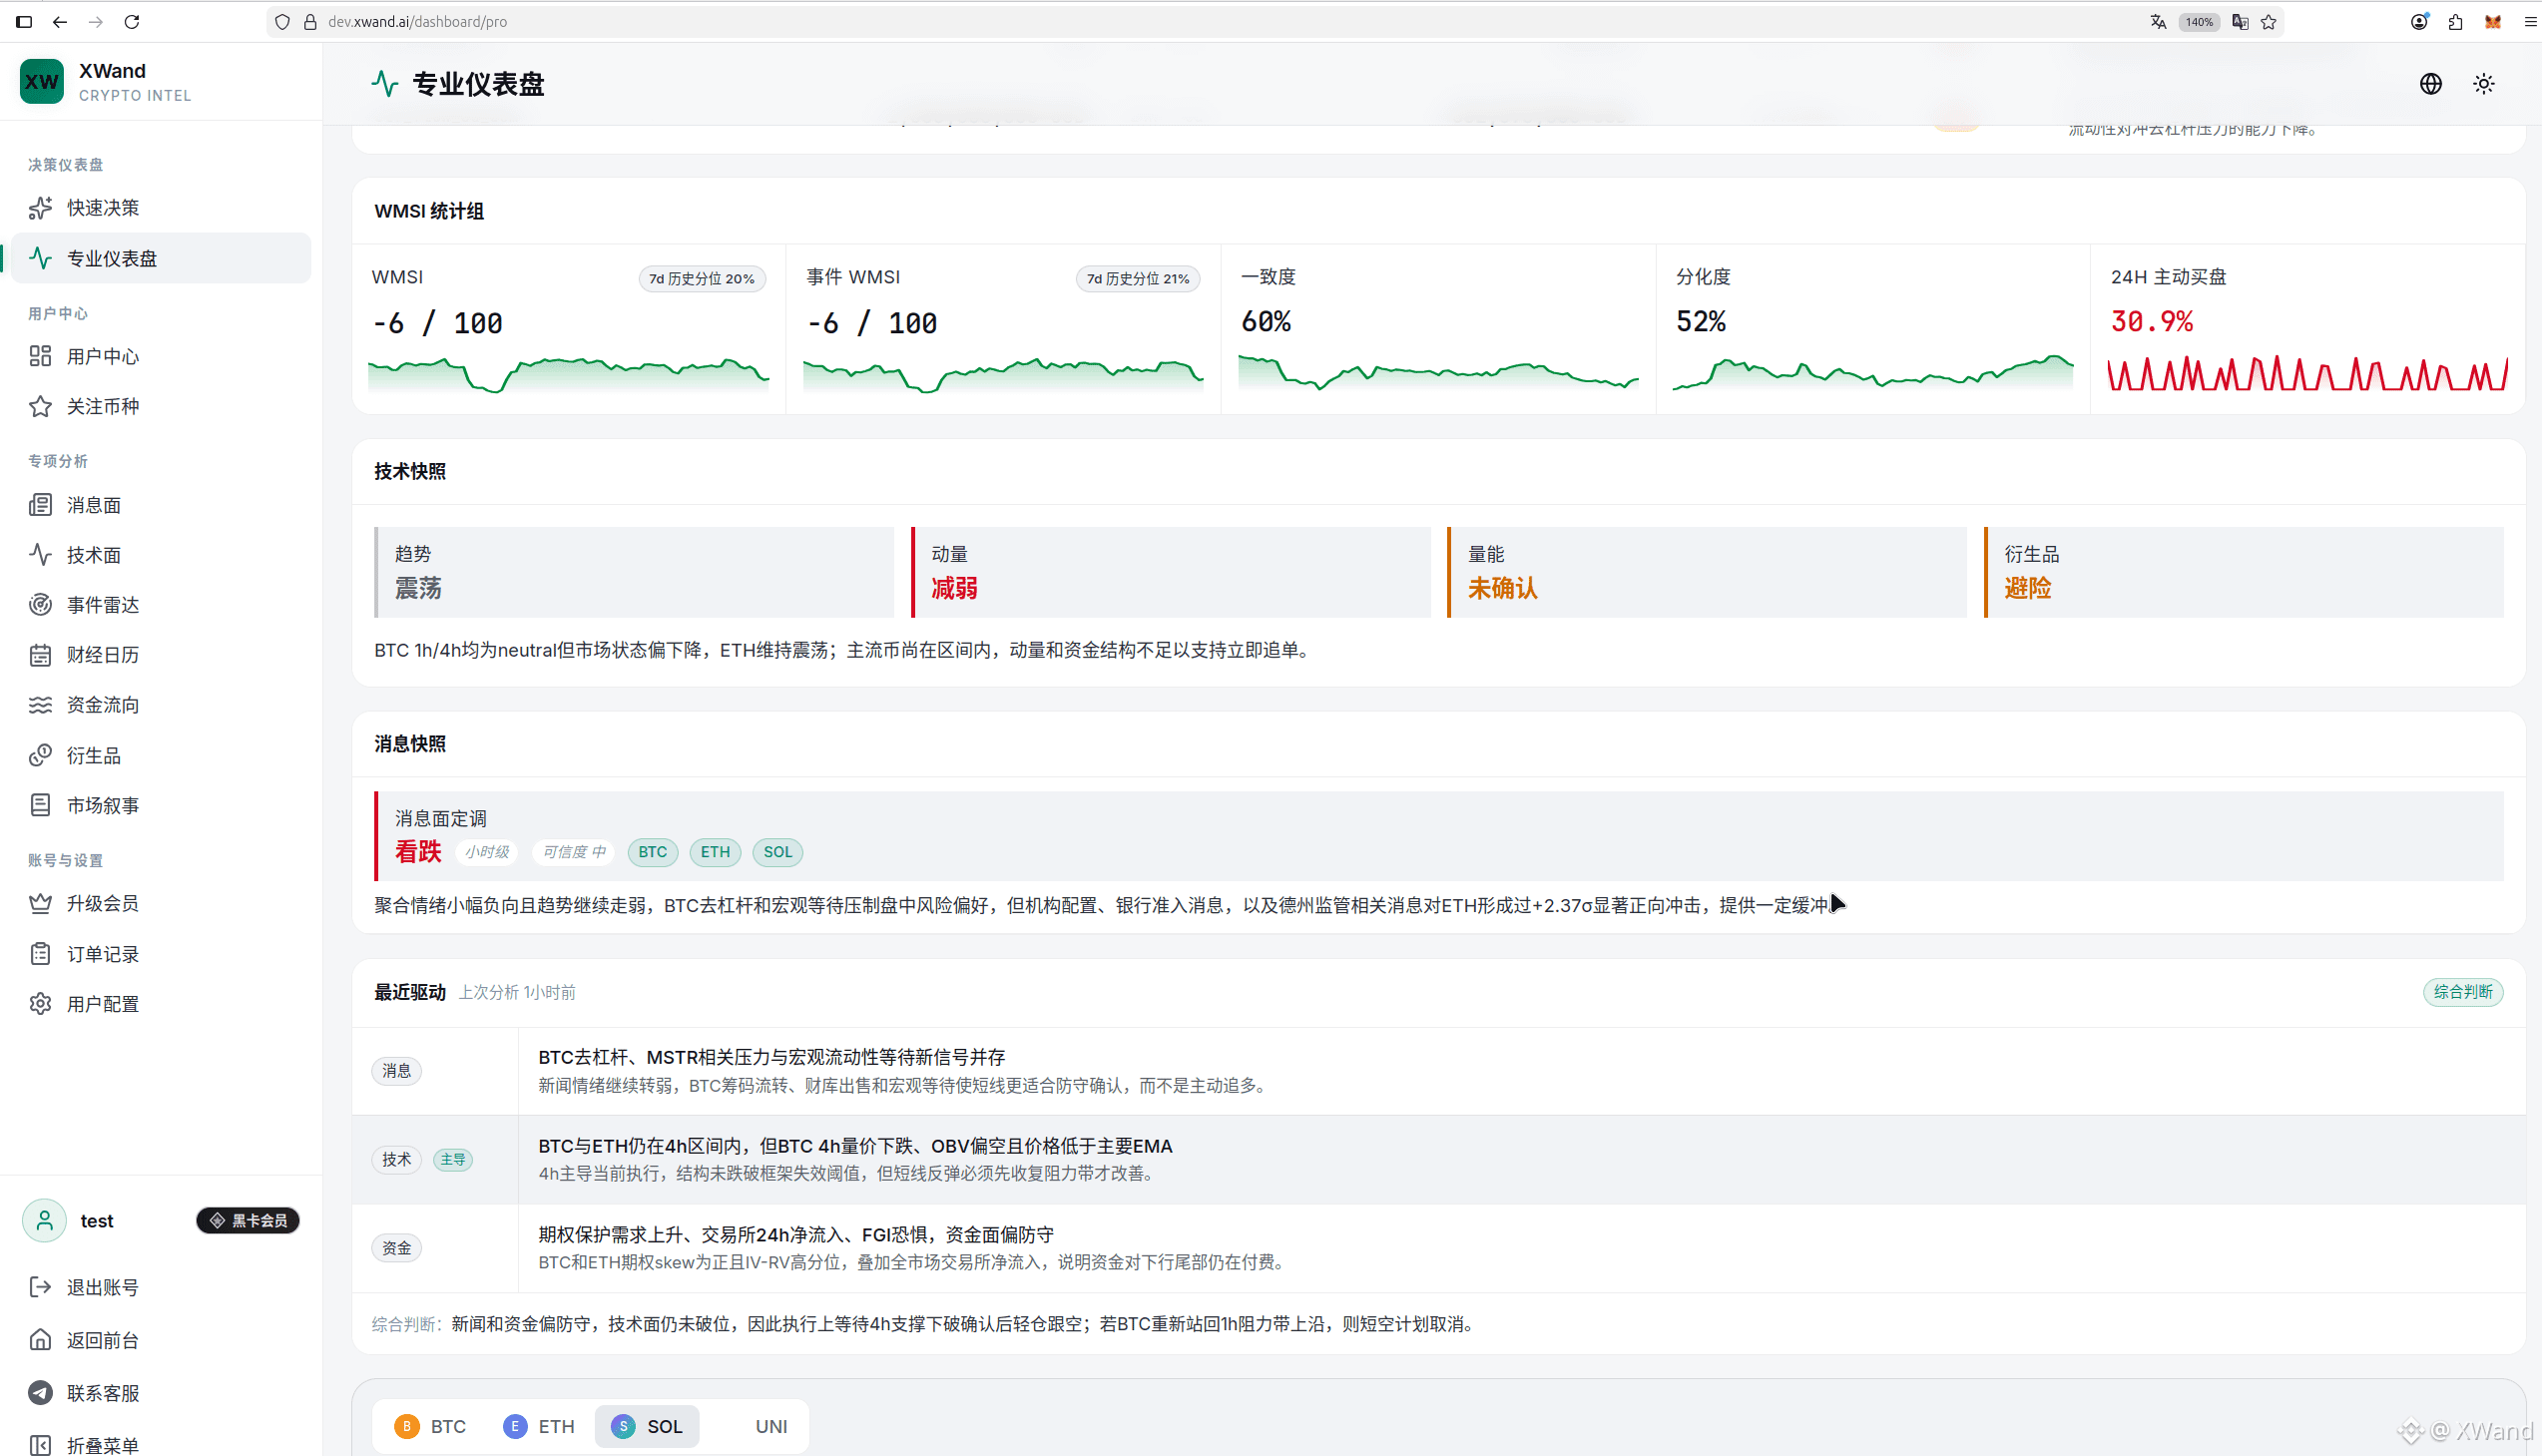Open 技术面 pulse icon
The height and width of the screenshot is (1456, 2542).
(x=40, y=555)
